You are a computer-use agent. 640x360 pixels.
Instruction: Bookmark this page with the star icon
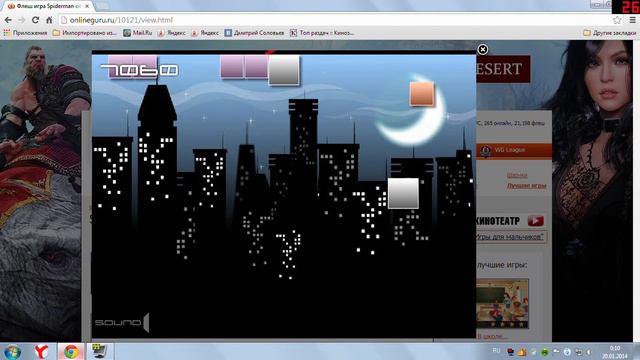[x=617, y=20]
